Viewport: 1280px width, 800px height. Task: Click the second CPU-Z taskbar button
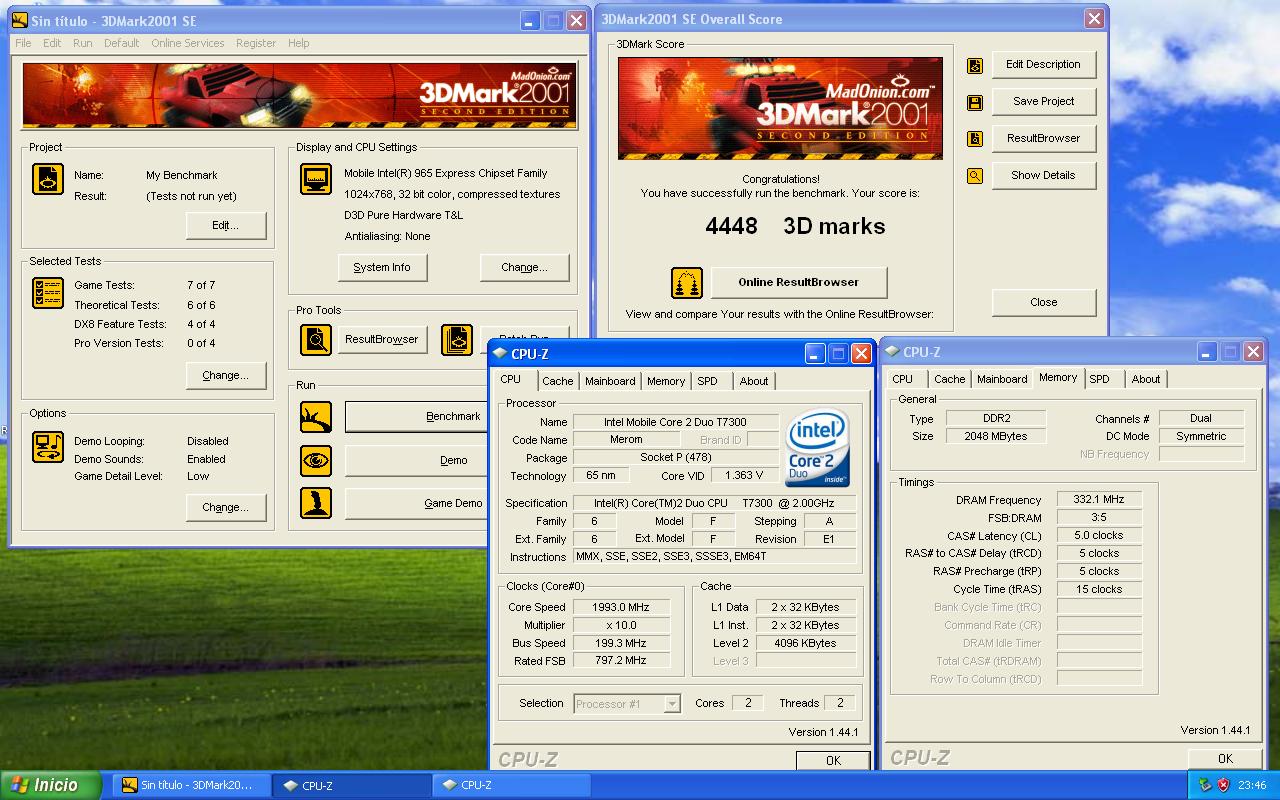coord(511,786)
